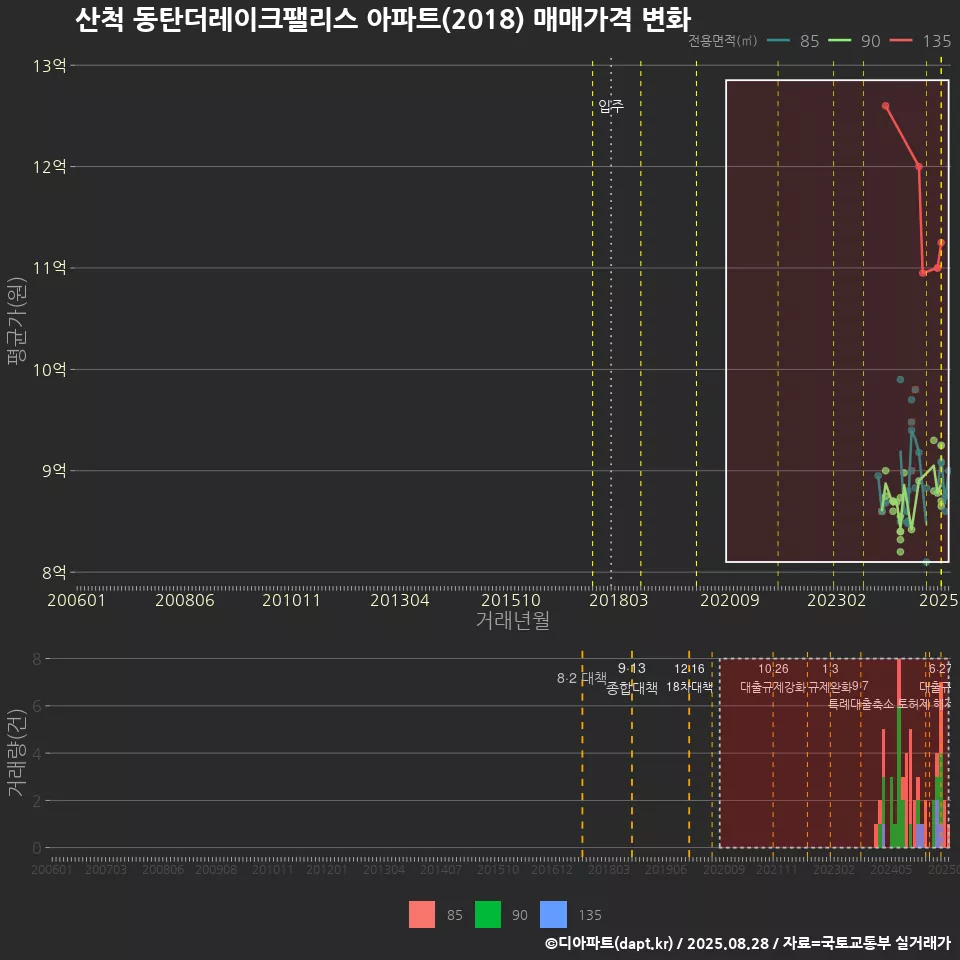
Task: Click the 평균가(원) axis title
Action: (17, 321)
